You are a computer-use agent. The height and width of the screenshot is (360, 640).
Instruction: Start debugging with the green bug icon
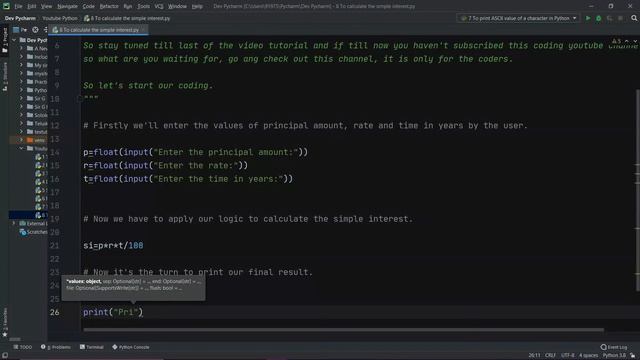tap(598, 18)
